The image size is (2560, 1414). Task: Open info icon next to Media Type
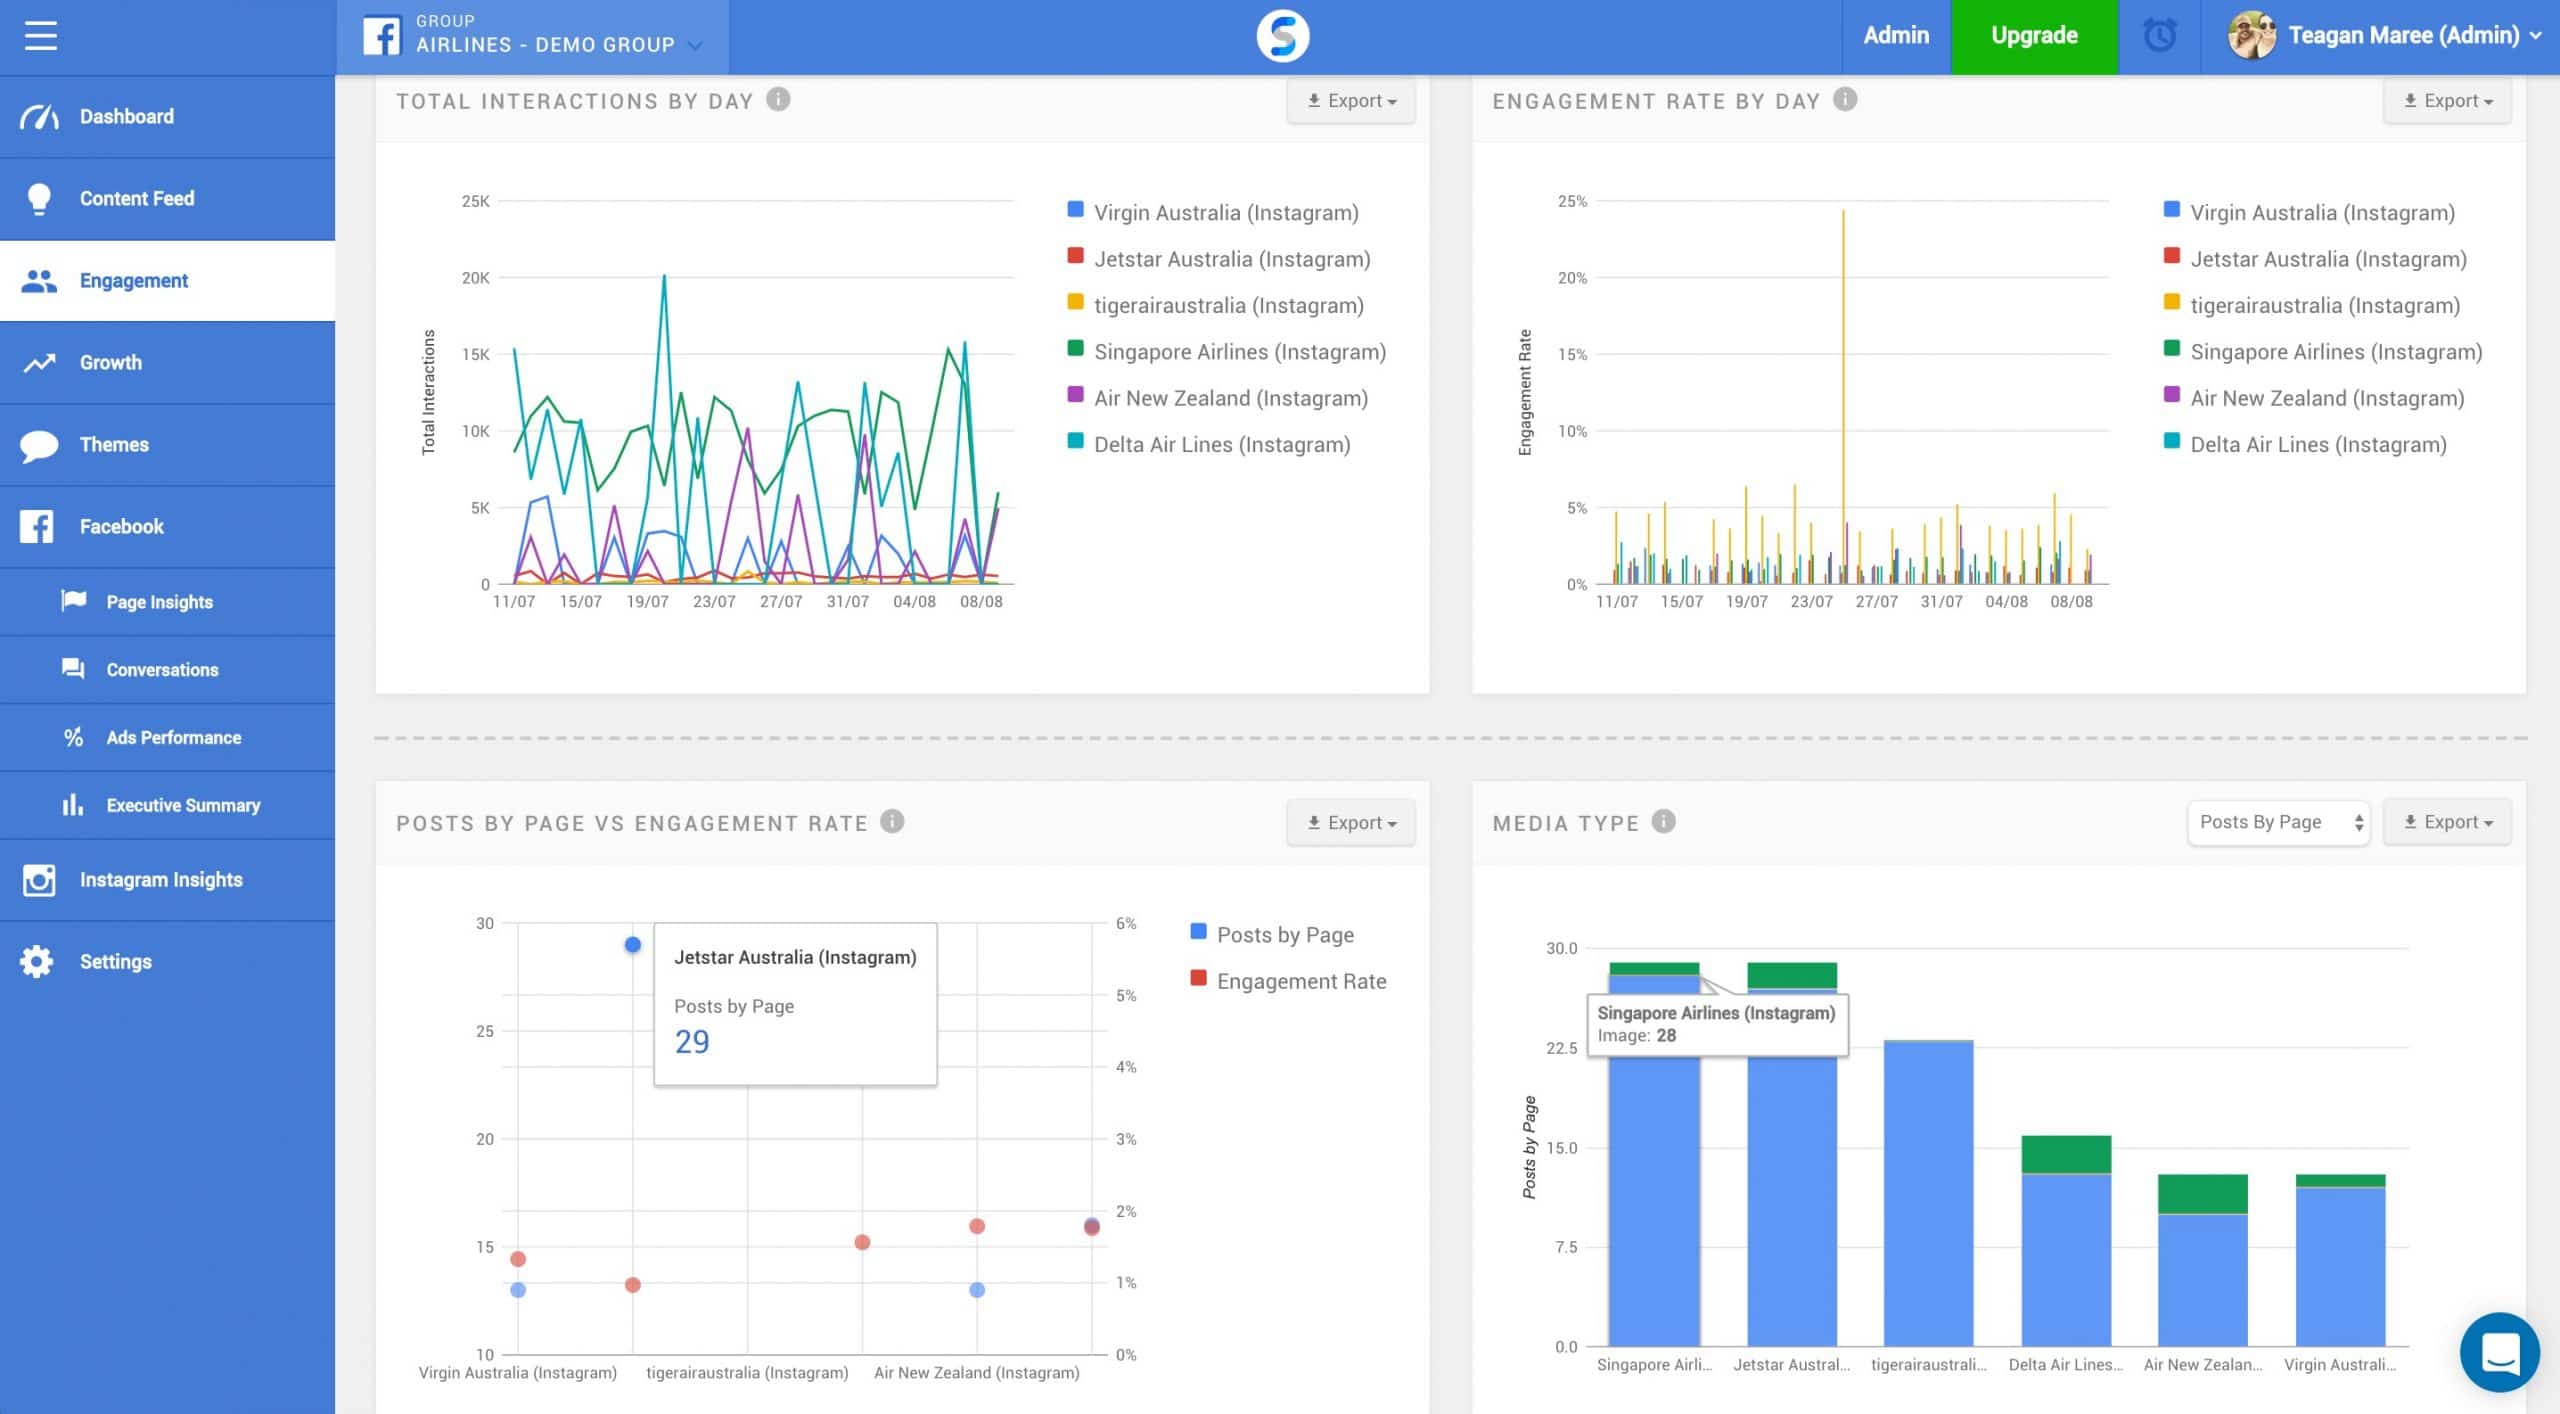[x=1663, y=822]
